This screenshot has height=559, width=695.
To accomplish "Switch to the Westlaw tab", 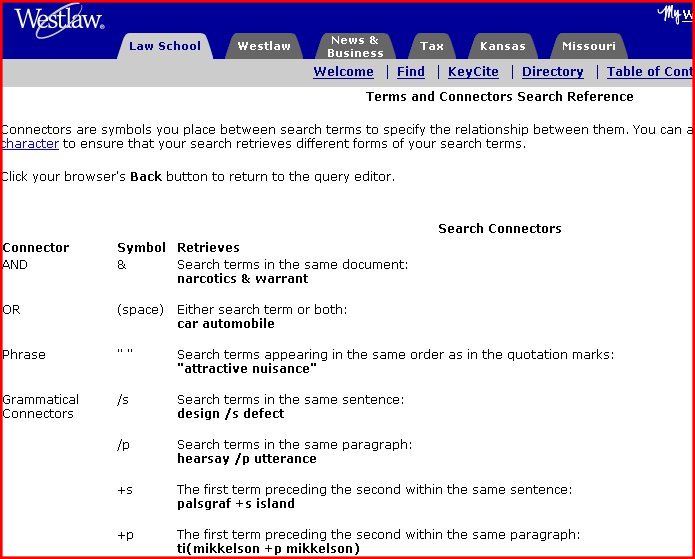I will (x=264, y=46).
